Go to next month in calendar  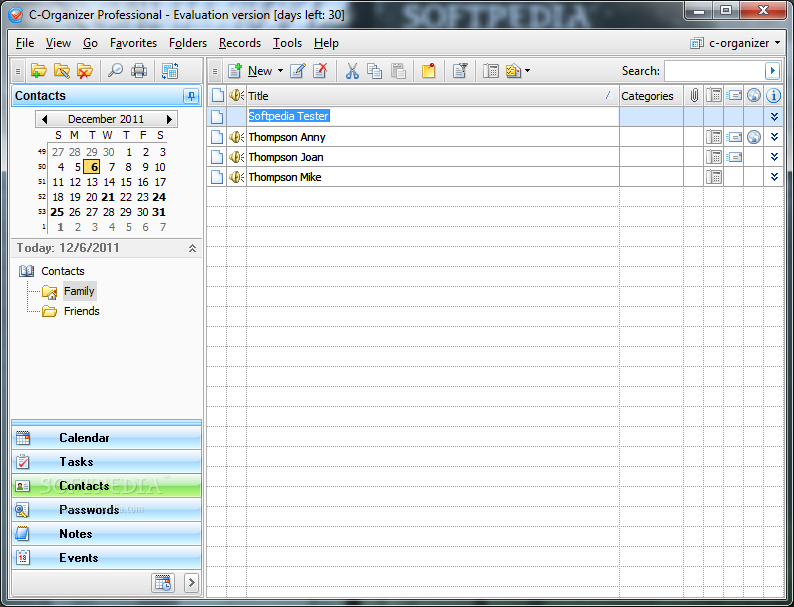[x=169, y=119]
